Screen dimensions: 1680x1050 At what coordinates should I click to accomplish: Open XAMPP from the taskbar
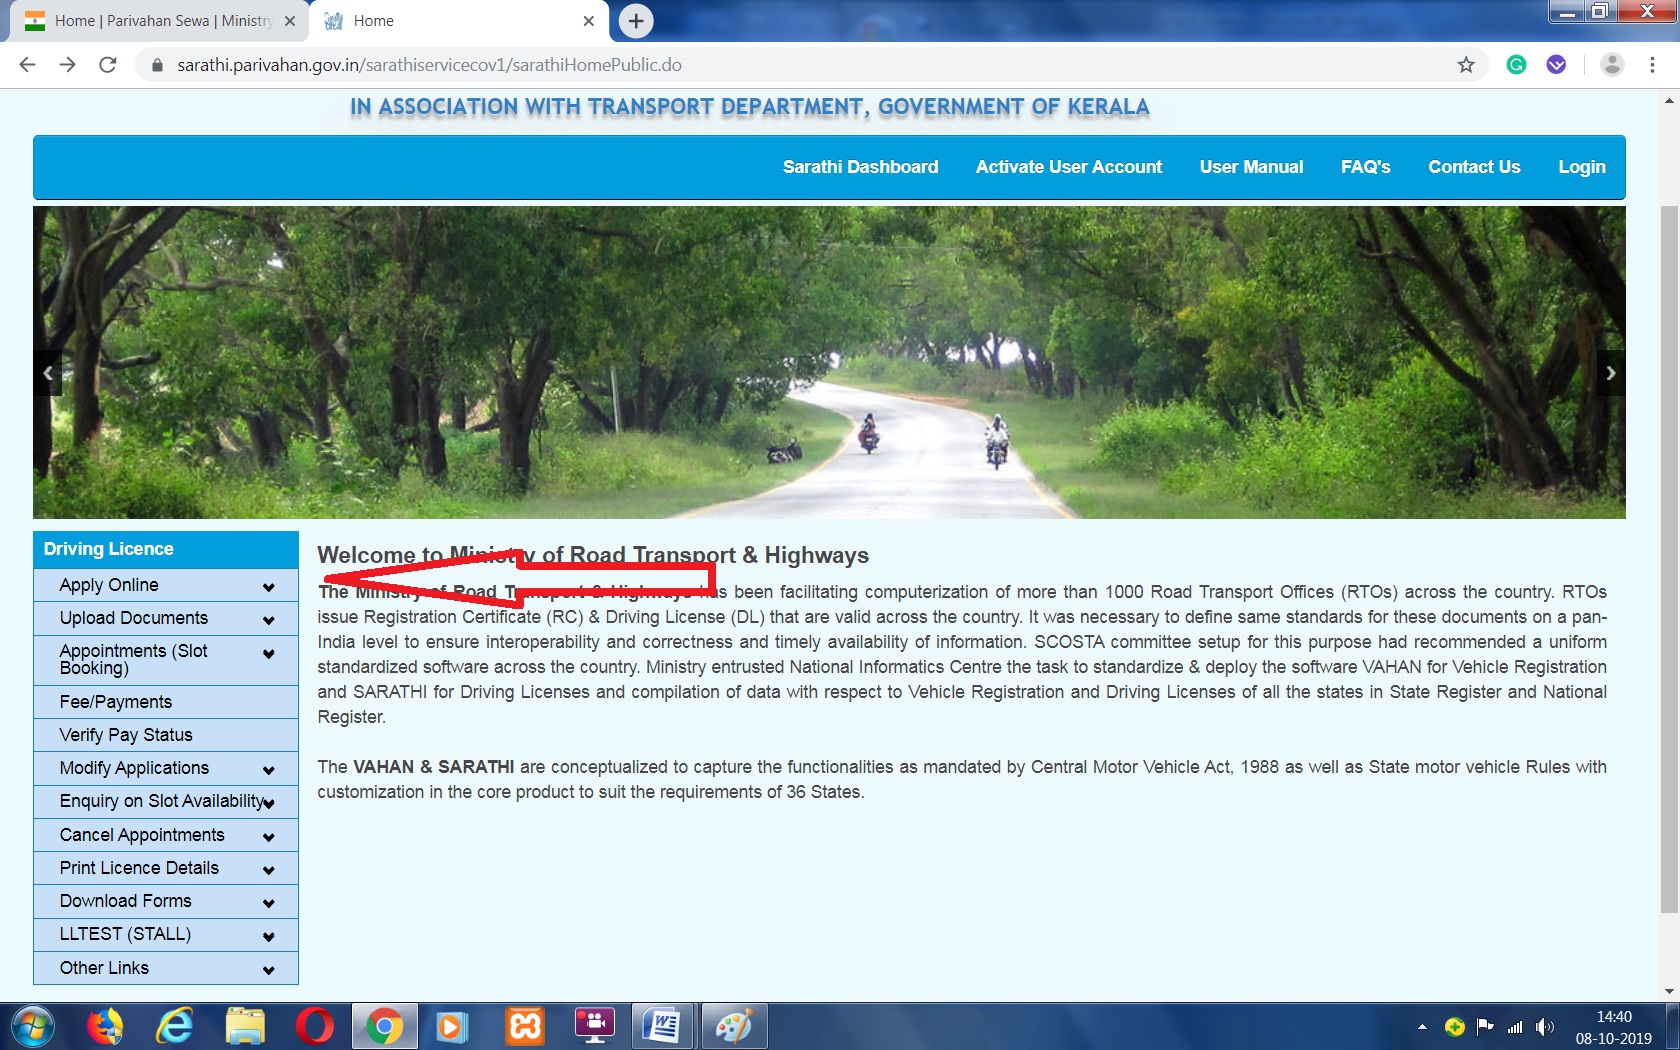coord(524,1026)
